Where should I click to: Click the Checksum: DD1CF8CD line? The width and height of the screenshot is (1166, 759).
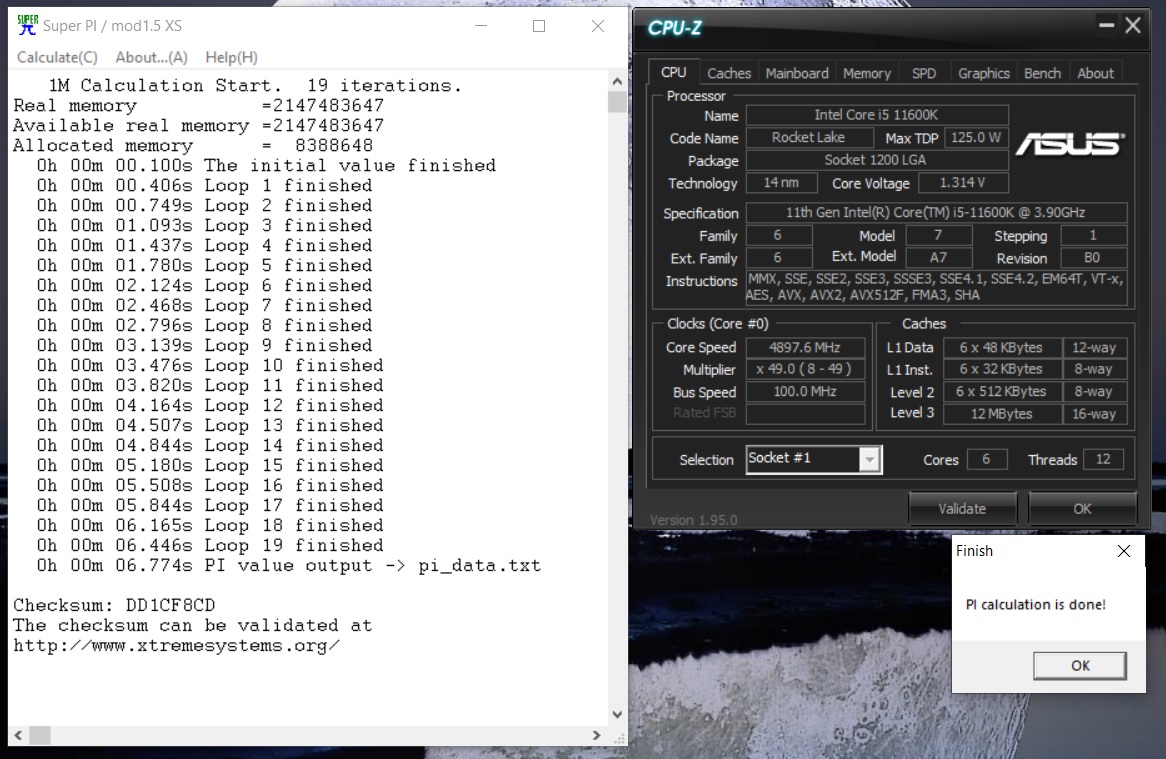(114, 605)
